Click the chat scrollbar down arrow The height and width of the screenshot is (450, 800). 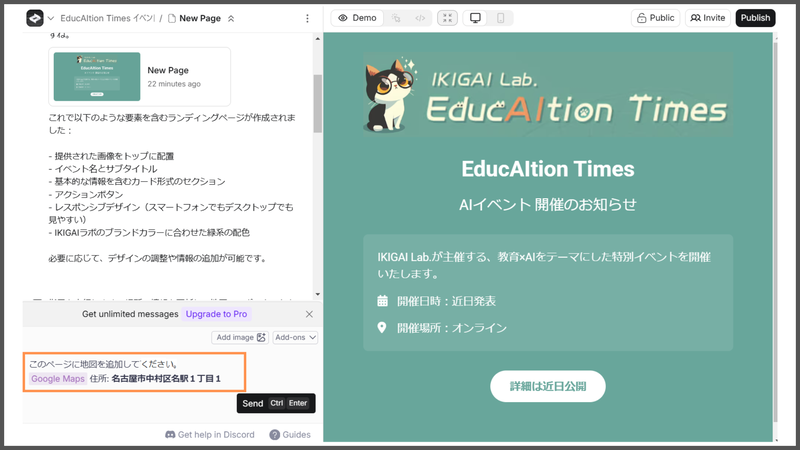318,294
